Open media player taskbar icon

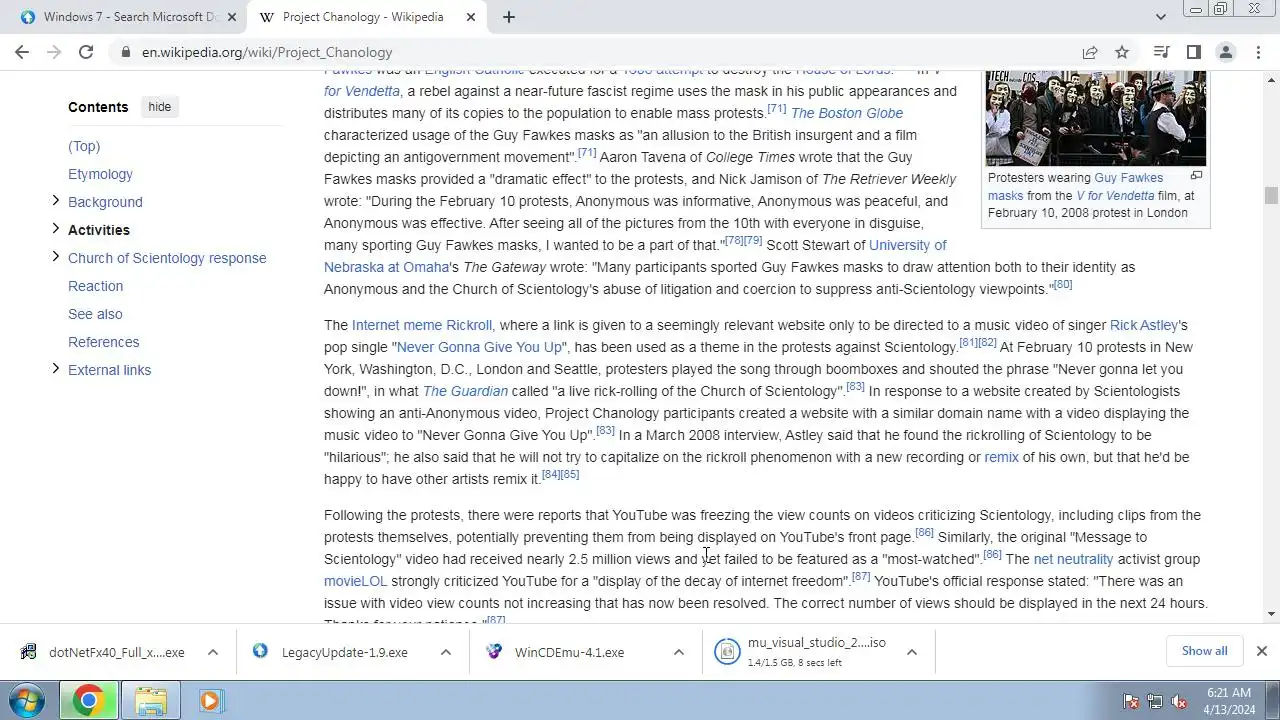pos(211,701)
